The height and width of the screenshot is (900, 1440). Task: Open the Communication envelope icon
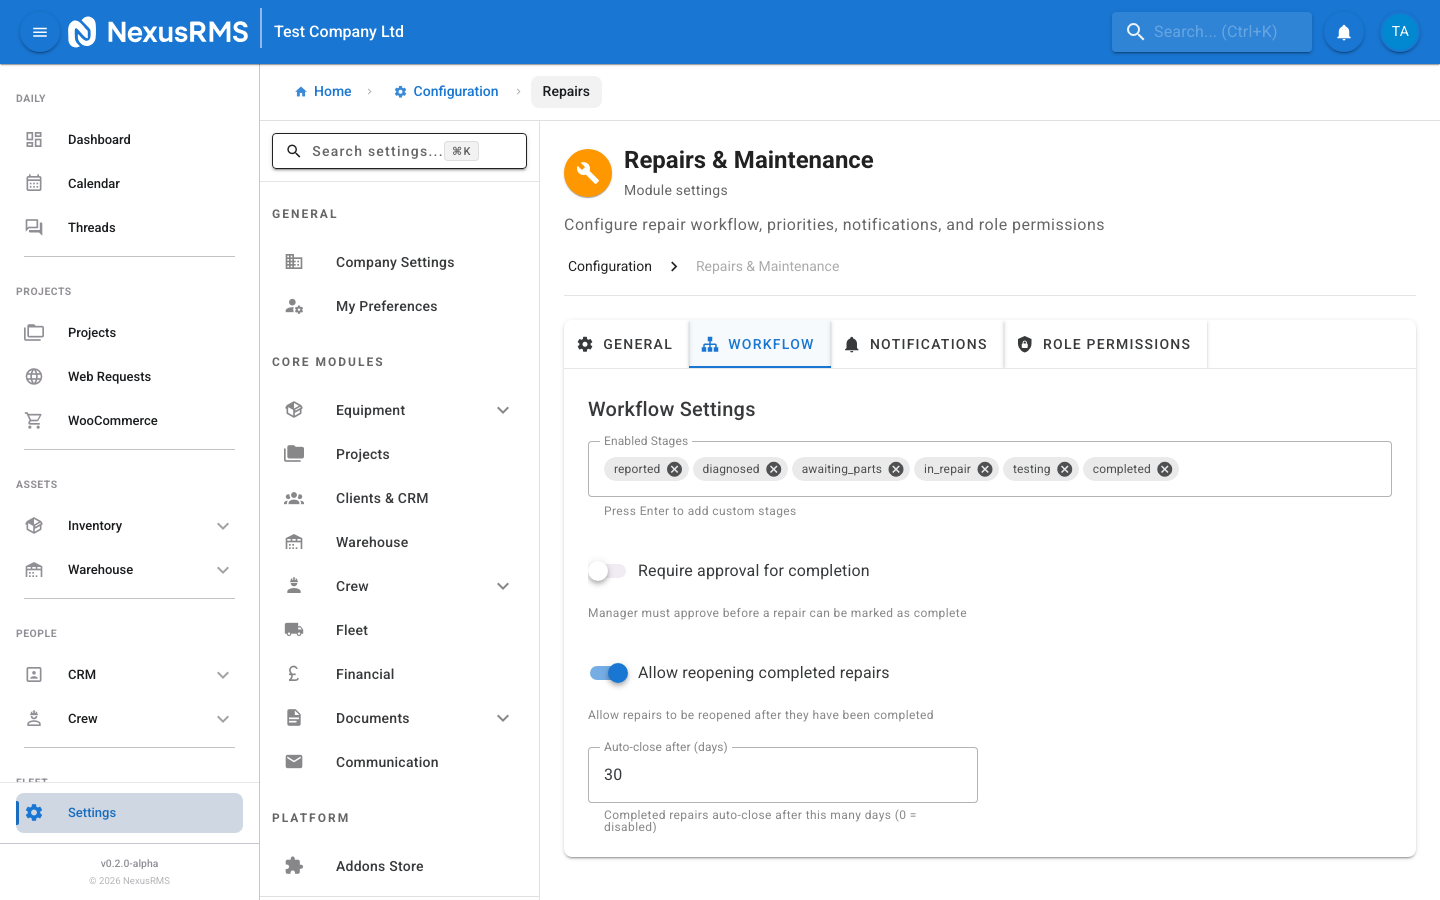293,761
